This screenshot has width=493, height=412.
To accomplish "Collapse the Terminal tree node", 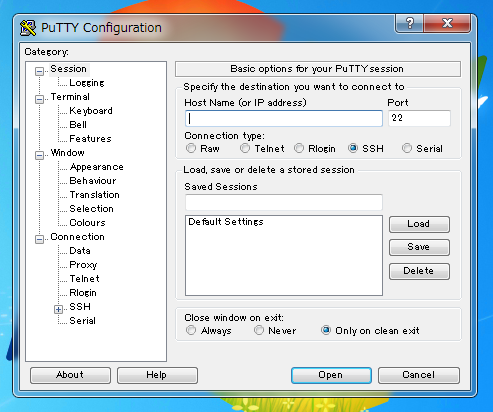I will coord(39,99).
